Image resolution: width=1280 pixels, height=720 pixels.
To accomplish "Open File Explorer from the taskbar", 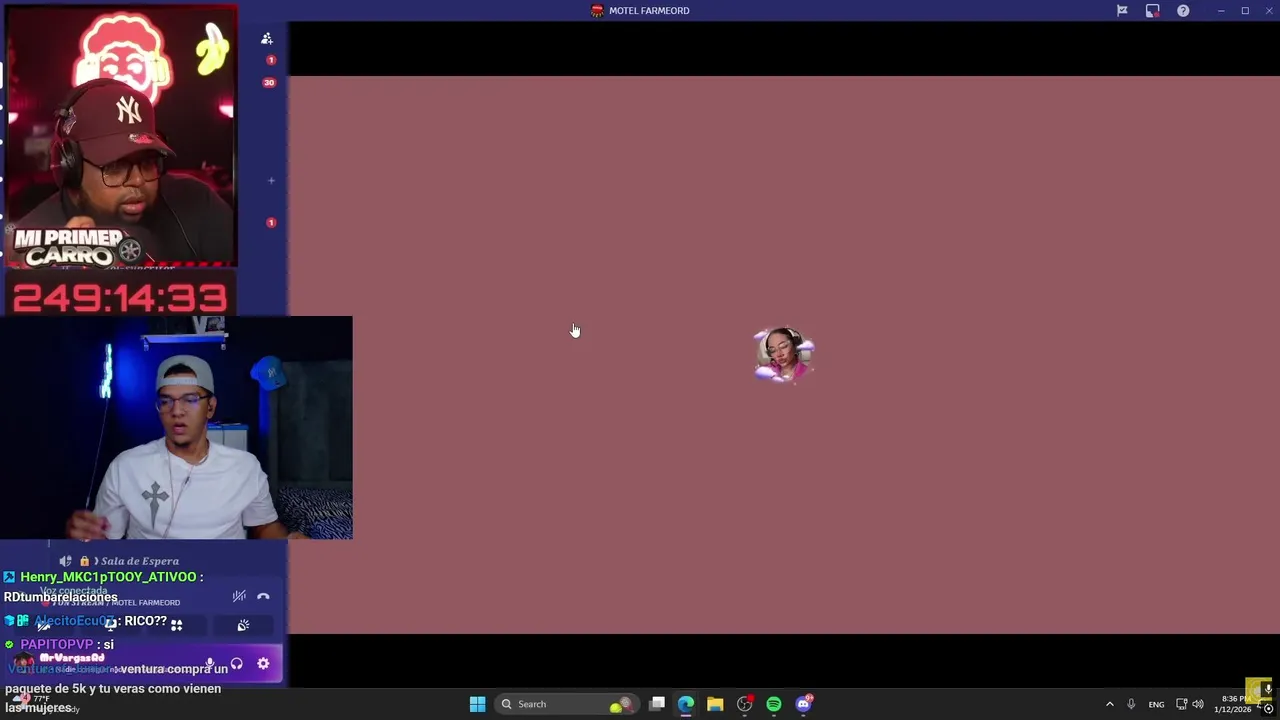I will (x=714, y=704).
